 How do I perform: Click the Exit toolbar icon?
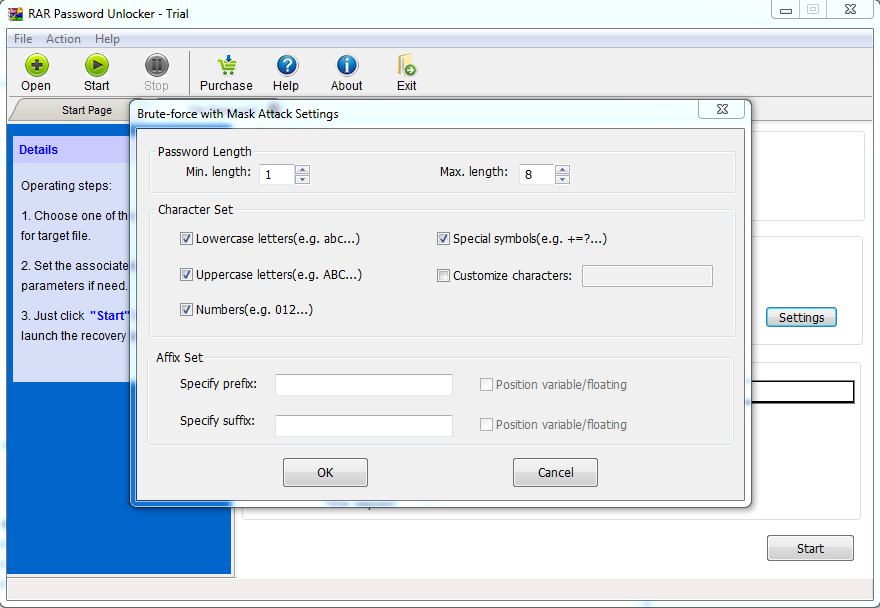click(406, 66)
